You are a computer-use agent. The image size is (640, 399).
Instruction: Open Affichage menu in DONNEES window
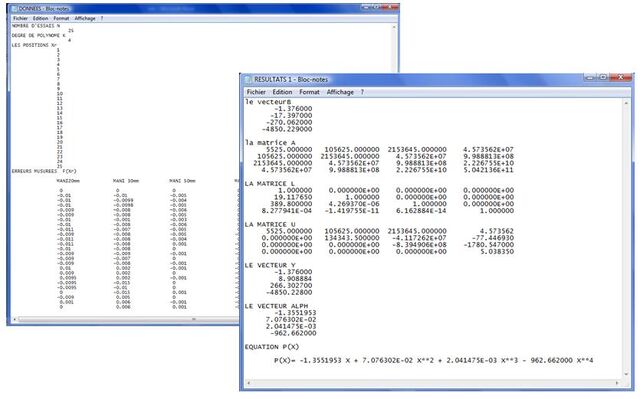tap(85, 18)
